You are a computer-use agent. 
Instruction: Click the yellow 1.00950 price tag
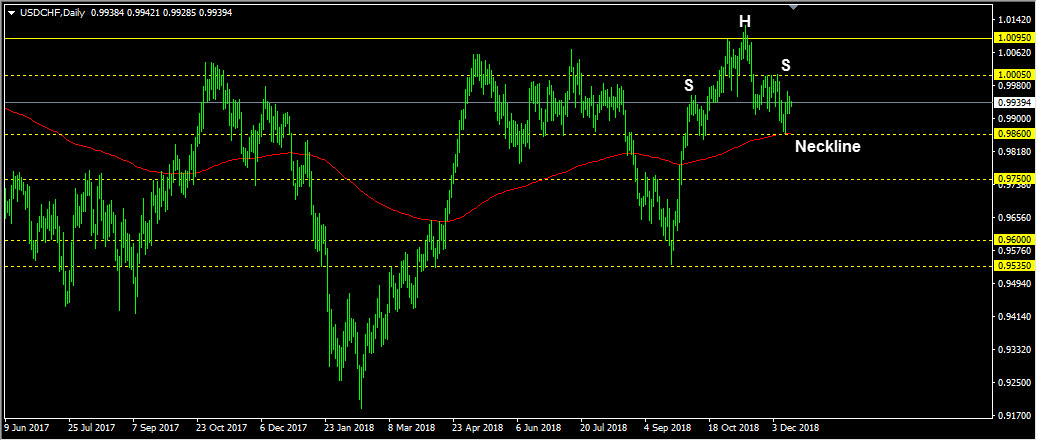pos(1013,38)
